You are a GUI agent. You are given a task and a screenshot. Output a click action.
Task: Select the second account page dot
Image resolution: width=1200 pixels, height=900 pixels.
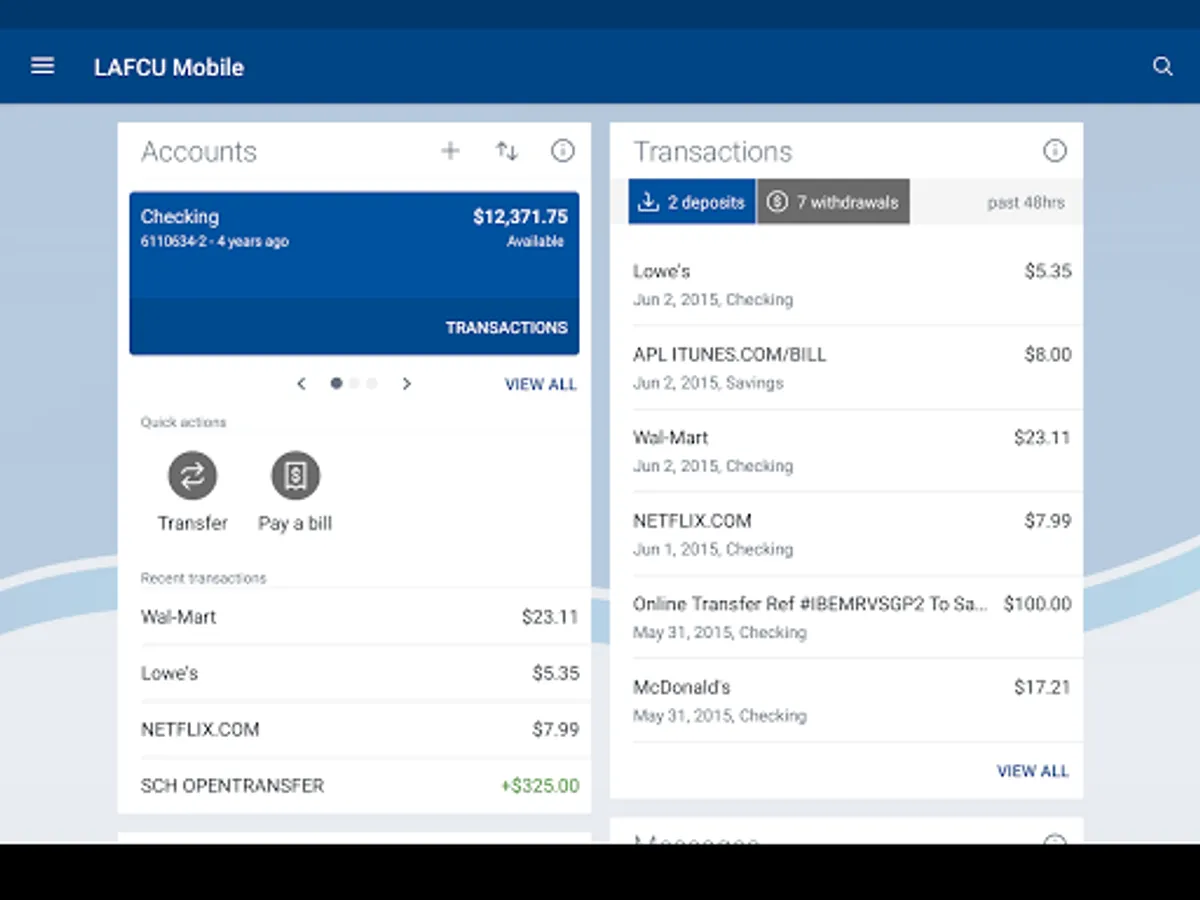click(354, 383)
